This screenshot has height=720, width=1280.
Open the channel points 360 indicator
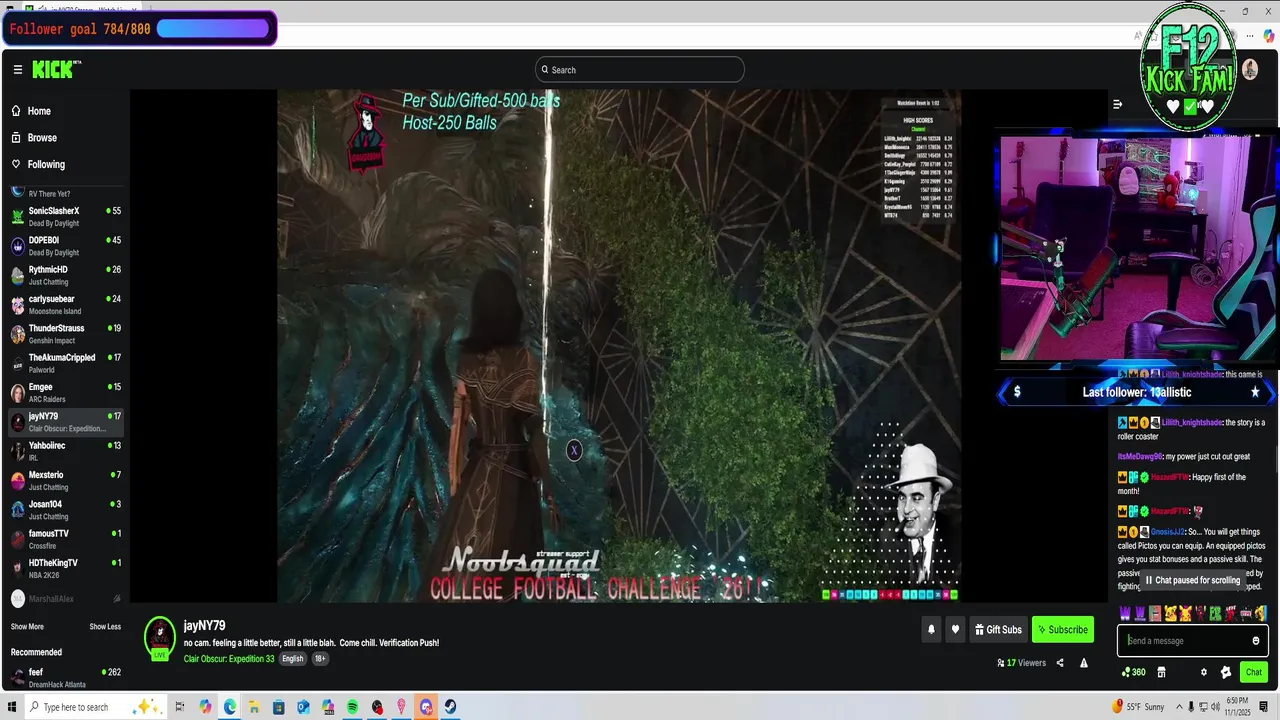coord(1134,672)
